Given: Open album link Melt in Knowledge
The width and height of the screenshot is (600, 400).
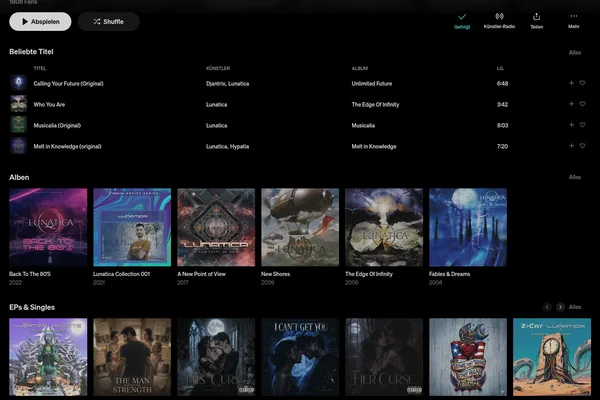Looking at the screenshot, I should pos(374,147).
